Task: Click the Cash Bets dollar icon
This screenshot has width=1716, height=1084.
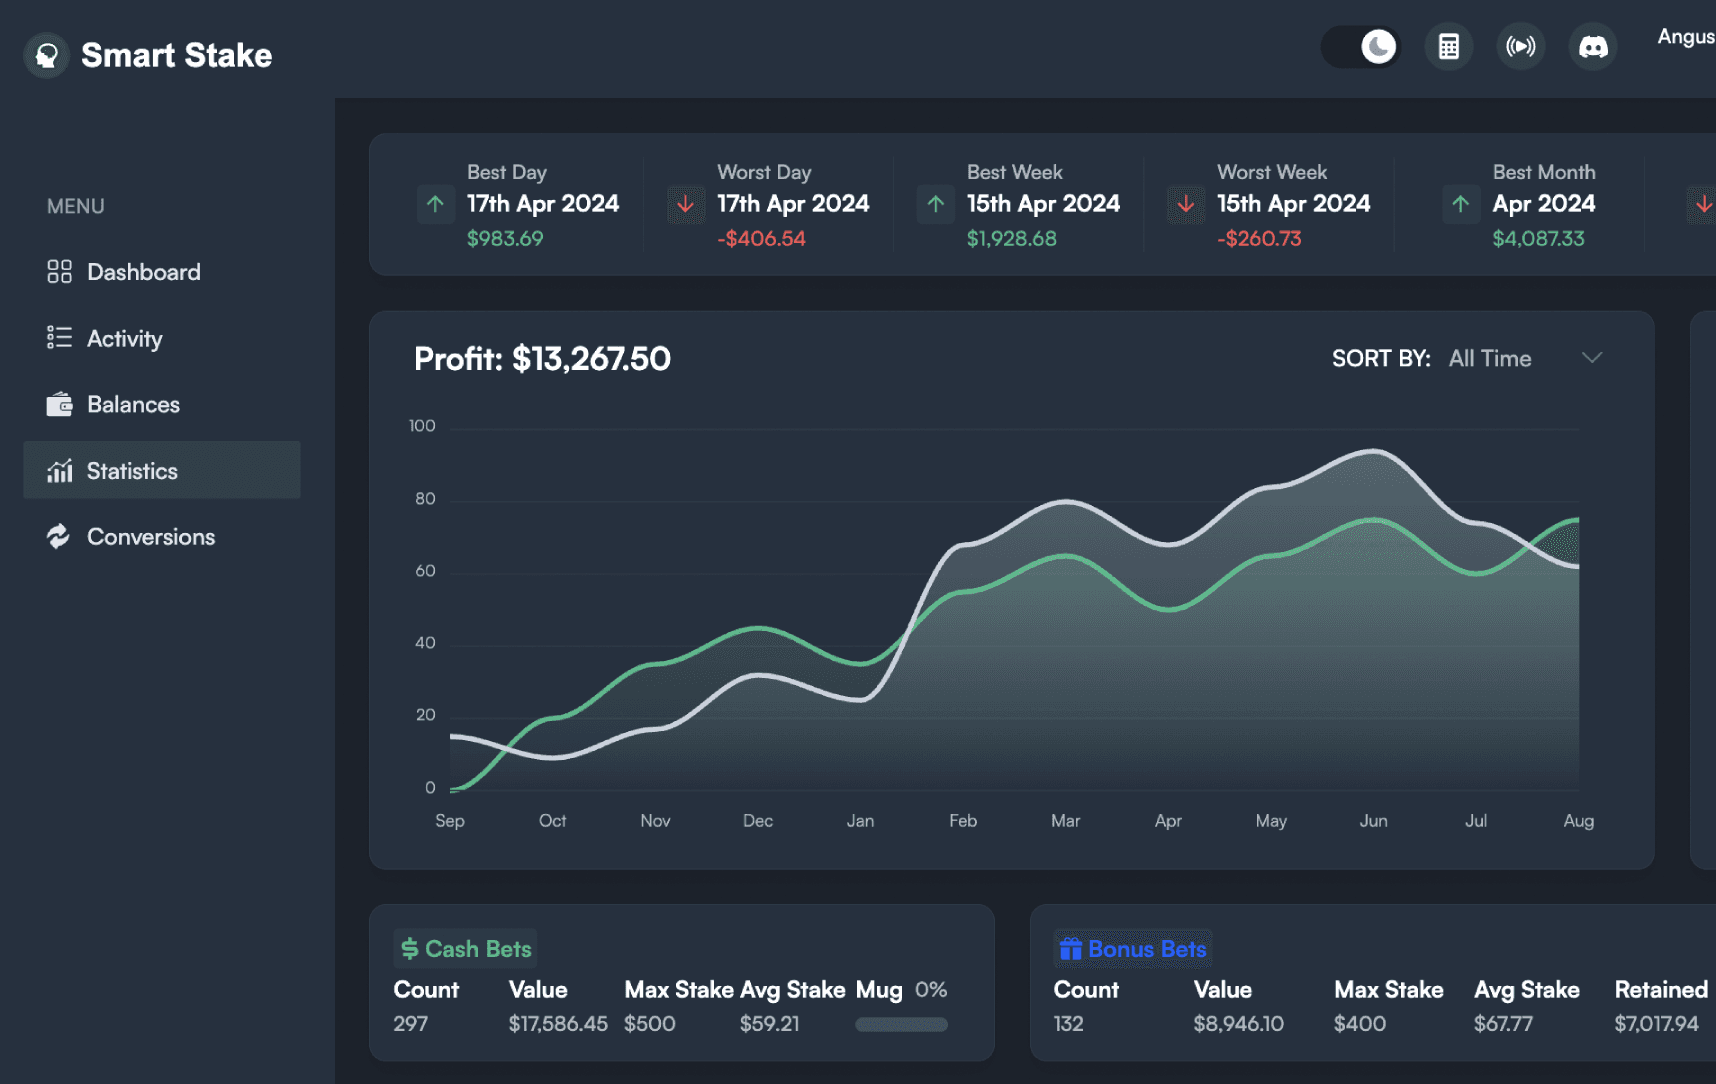Action: pyautogui.click(x=410, y=949)
